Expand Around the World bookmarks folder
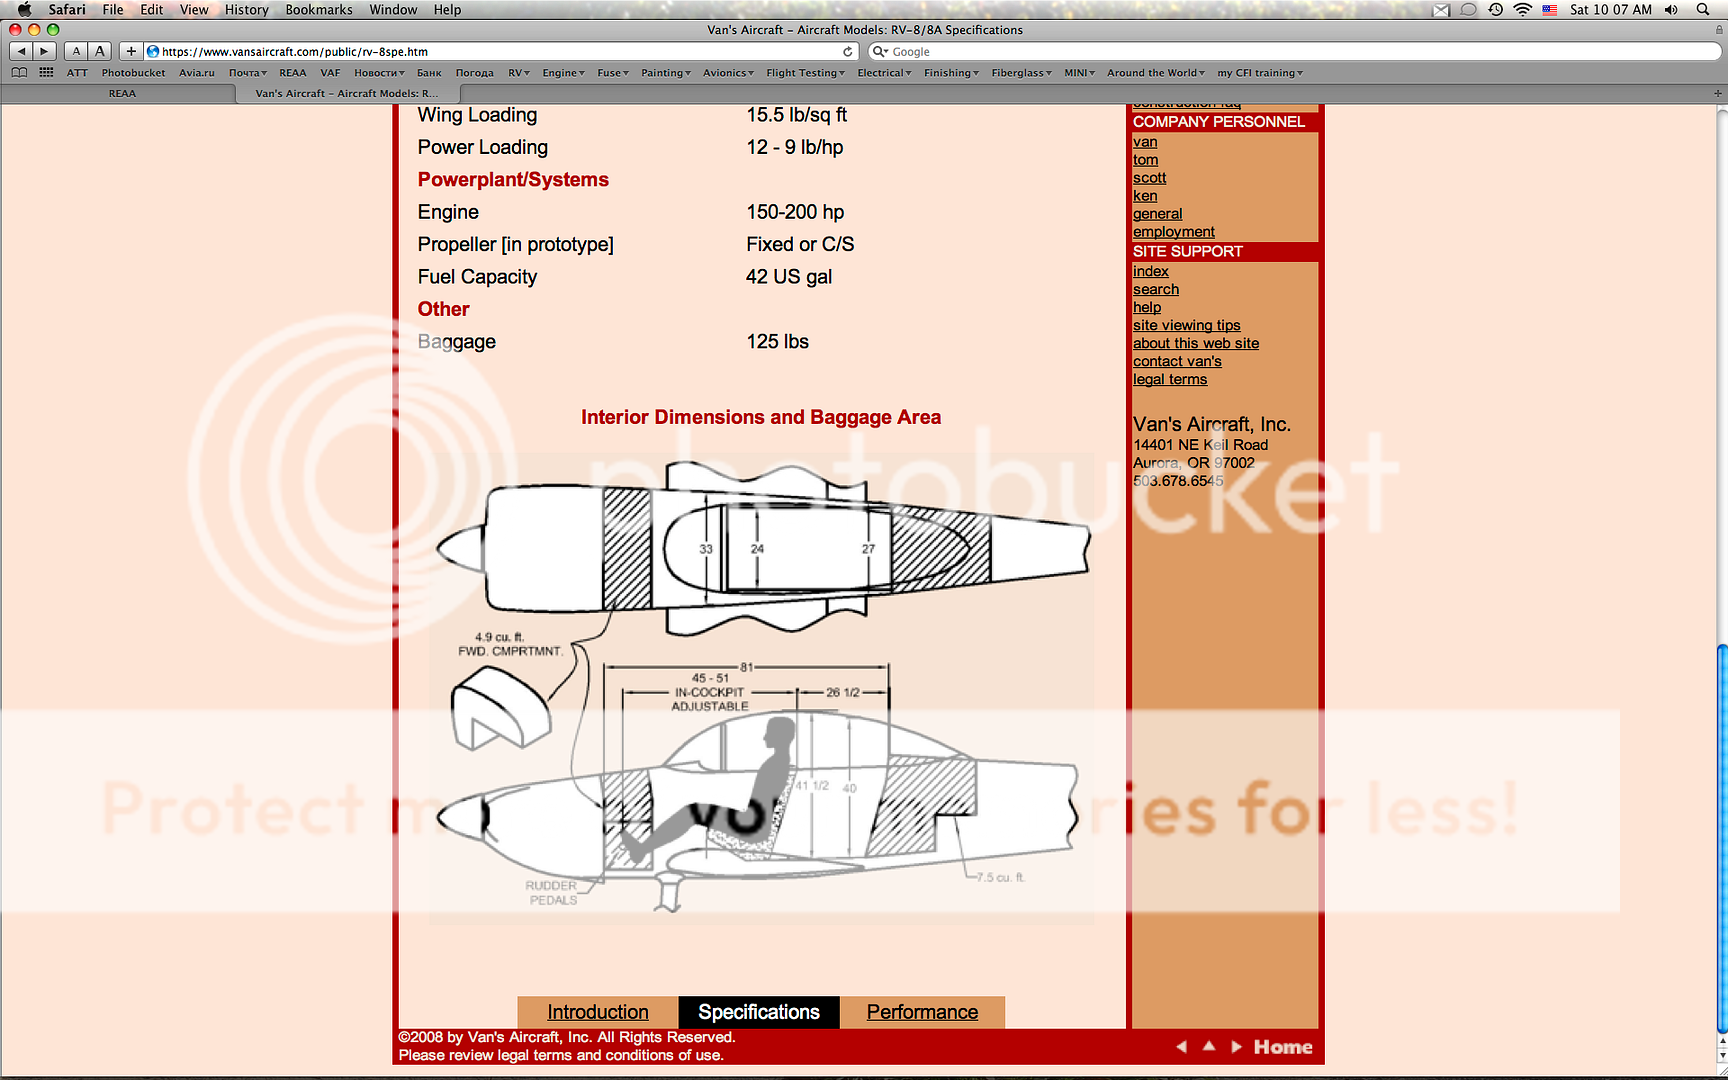The image size is (1728, 1080). pos(1155,73)
